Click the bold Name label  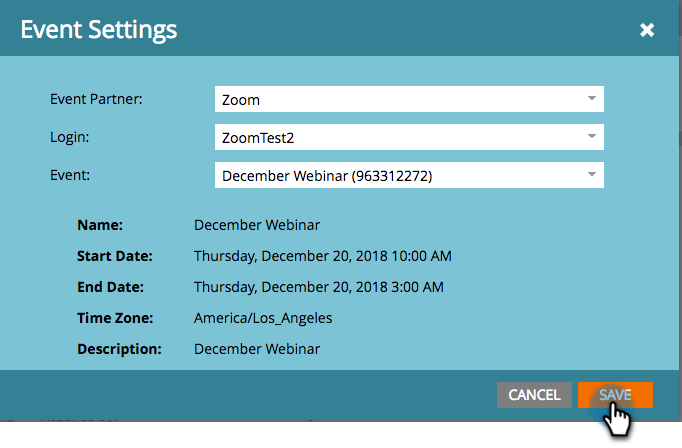pyautogui.click(x=100, y=225)
